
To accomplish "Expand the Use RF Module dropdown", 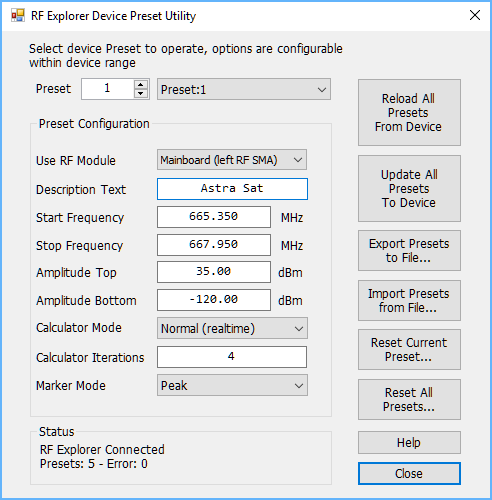I will coord(232,160).
